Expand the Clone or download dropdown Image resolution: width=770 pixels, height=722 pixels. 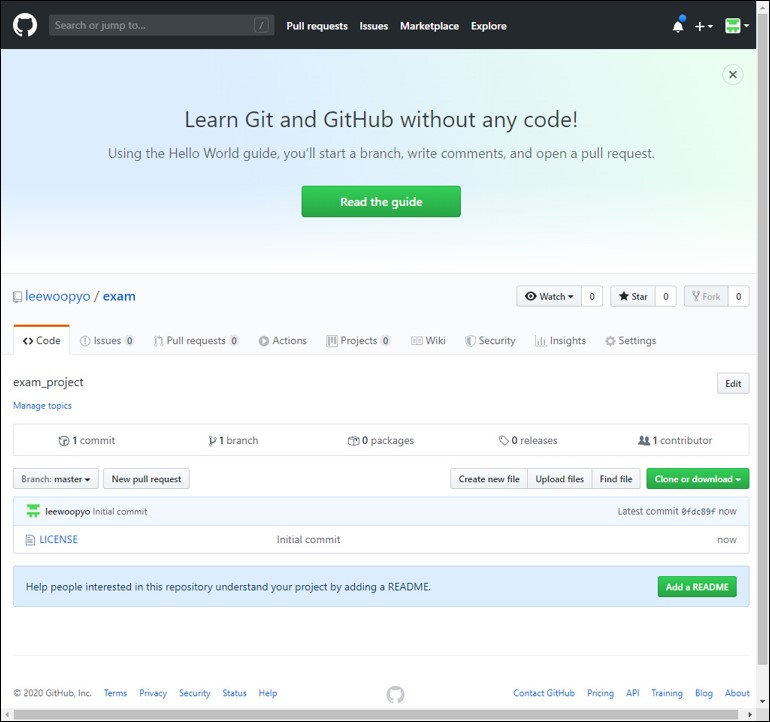click(x=698, y=479)
